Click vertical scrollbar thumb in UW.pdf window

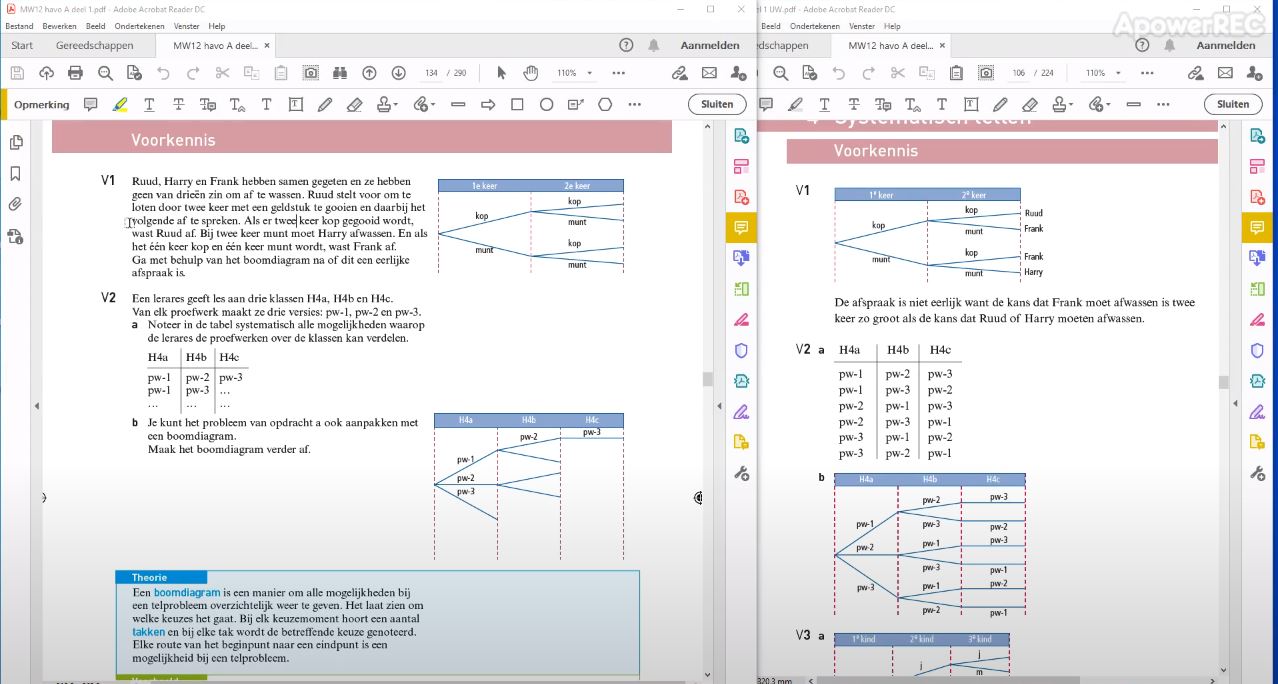pos(1223,381)
